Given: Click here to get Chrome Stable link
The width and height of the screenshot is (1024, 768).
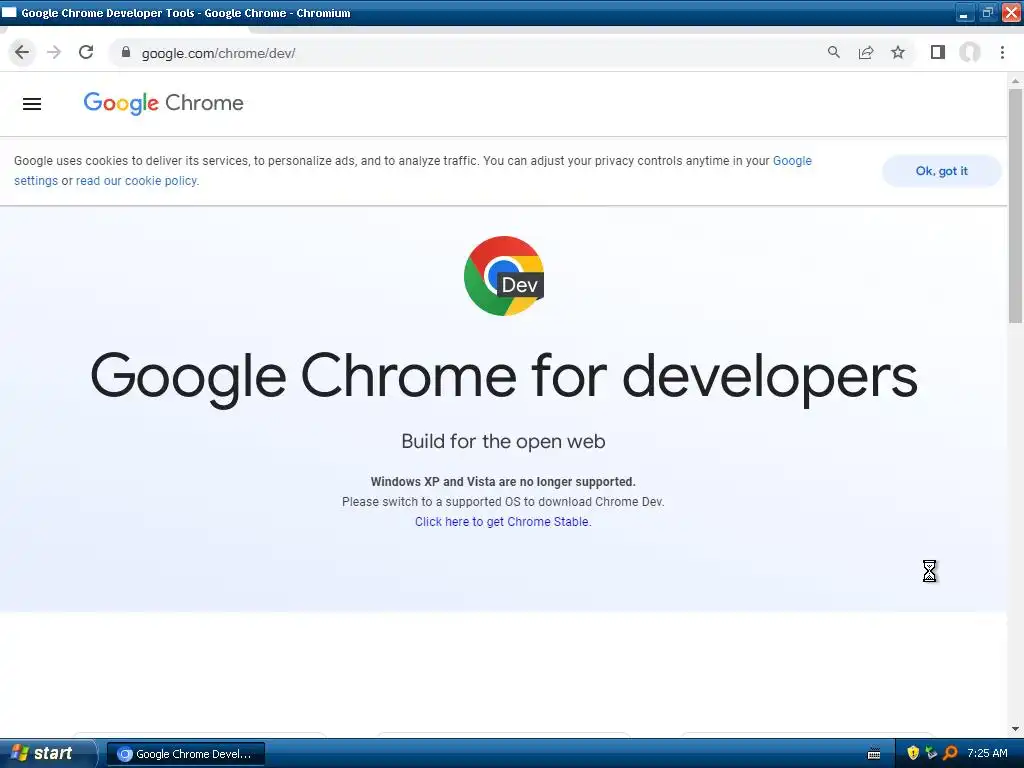Looking at the screenshot, I should click(x=502, y=522).
